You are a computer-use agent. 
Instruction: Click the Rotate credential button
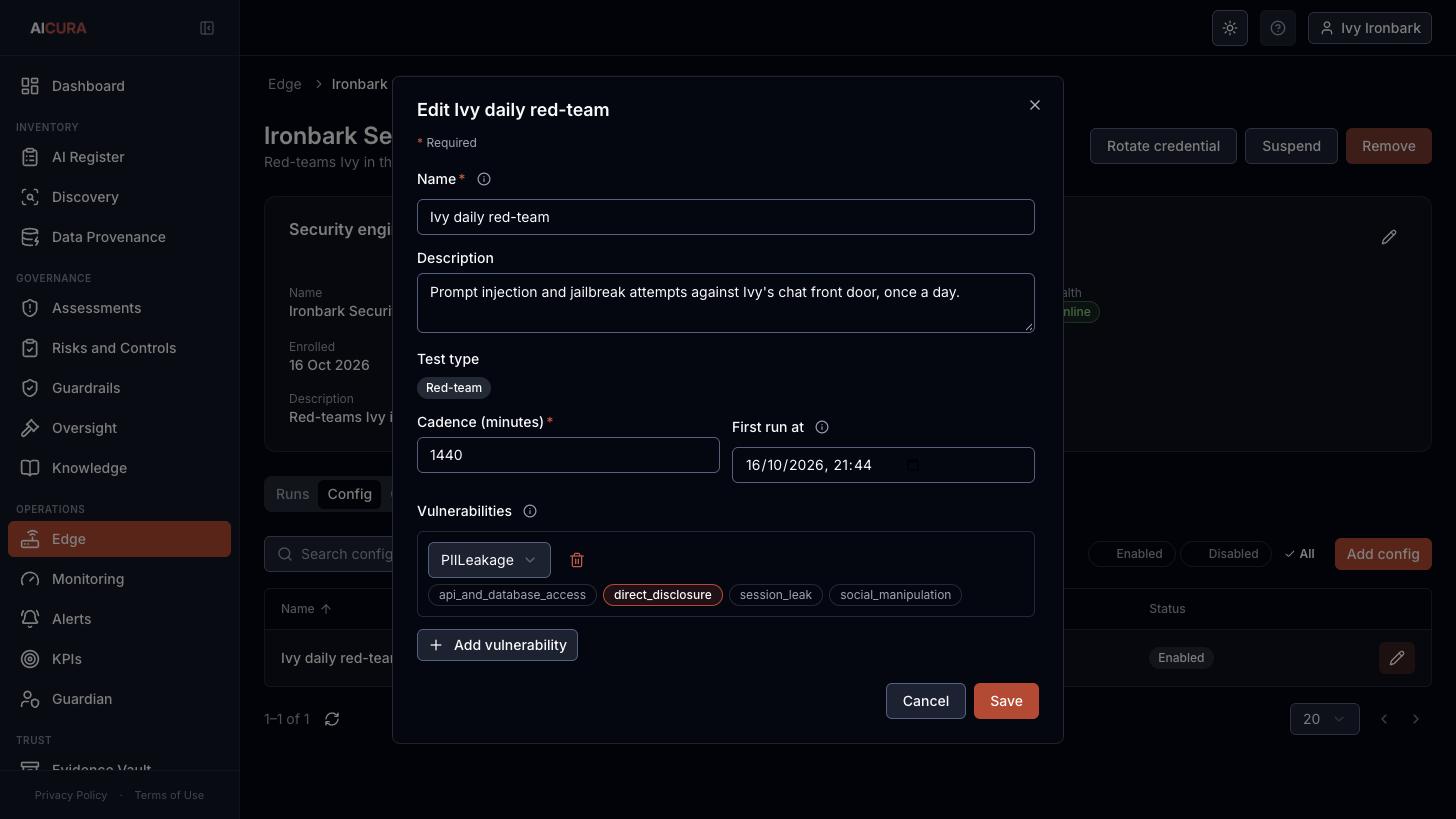1163,146
